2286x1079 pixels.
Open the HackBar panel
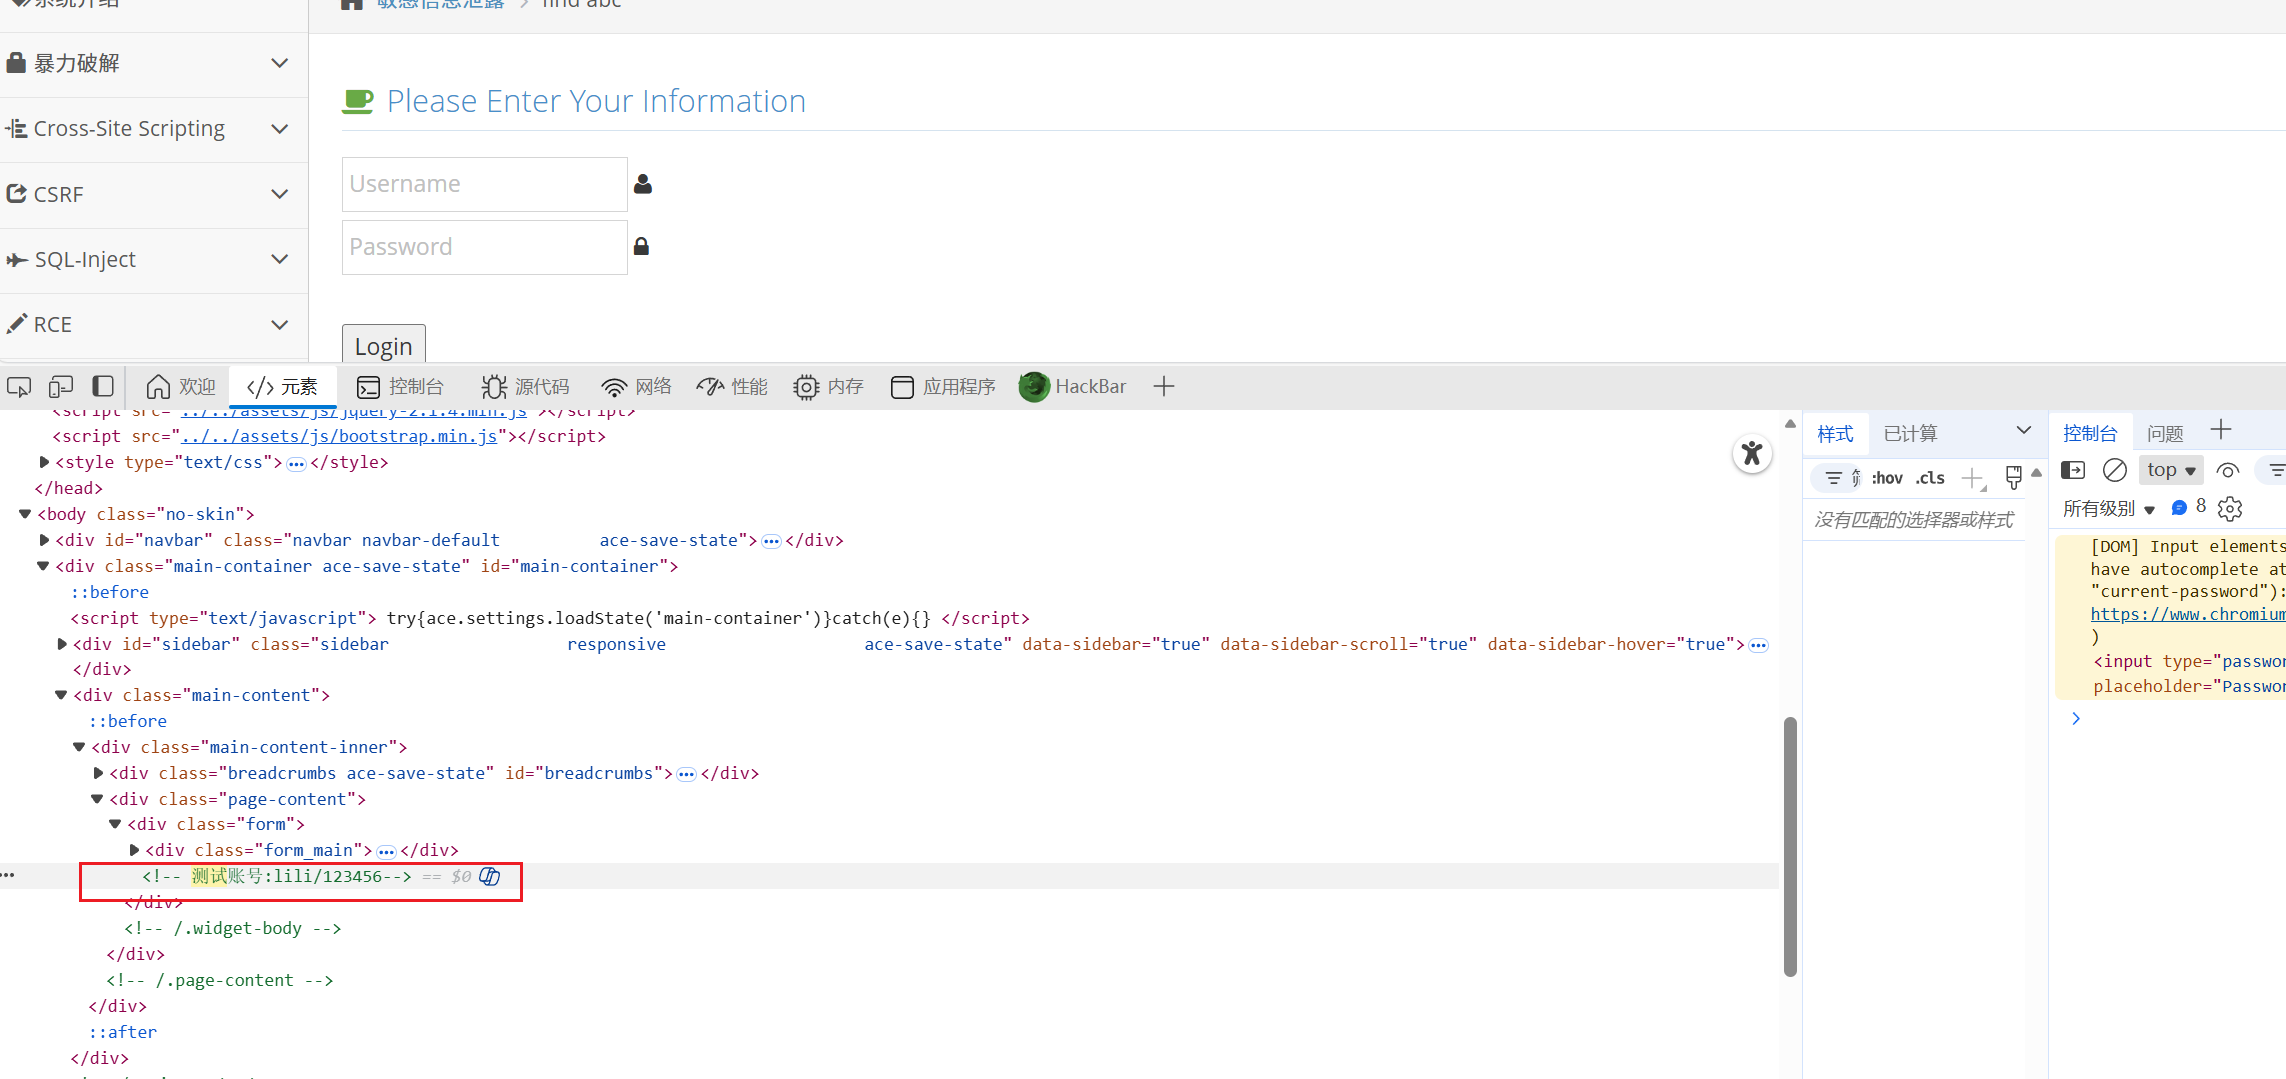pos(1073,387)
